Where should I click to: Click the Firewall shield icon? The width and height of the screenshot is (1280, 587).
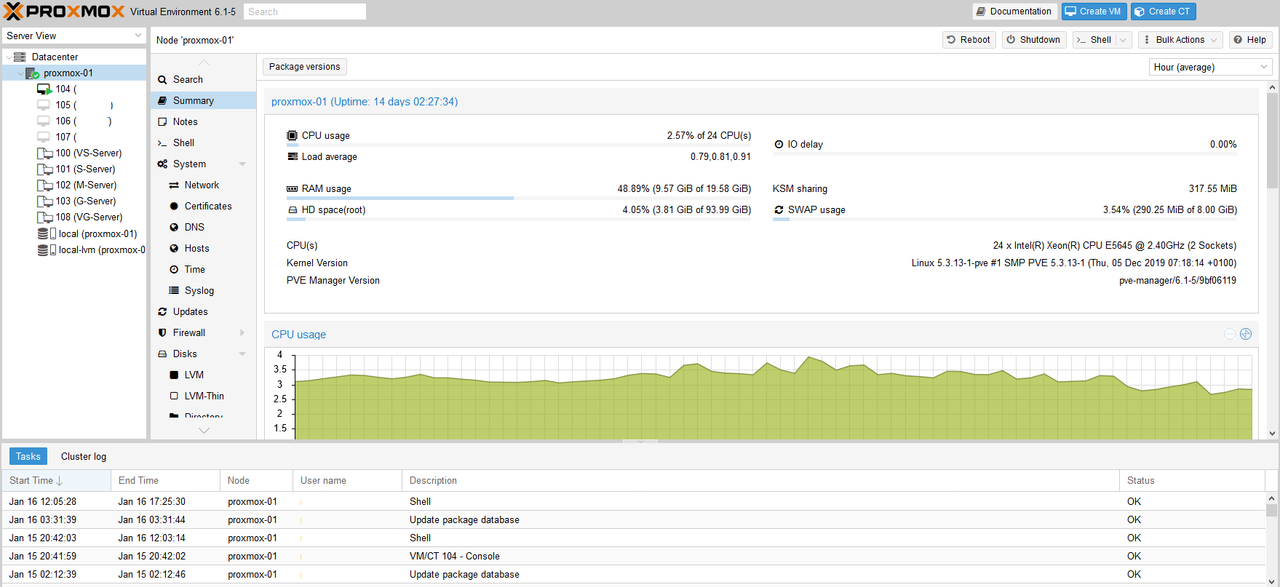[x=162, y=333]
